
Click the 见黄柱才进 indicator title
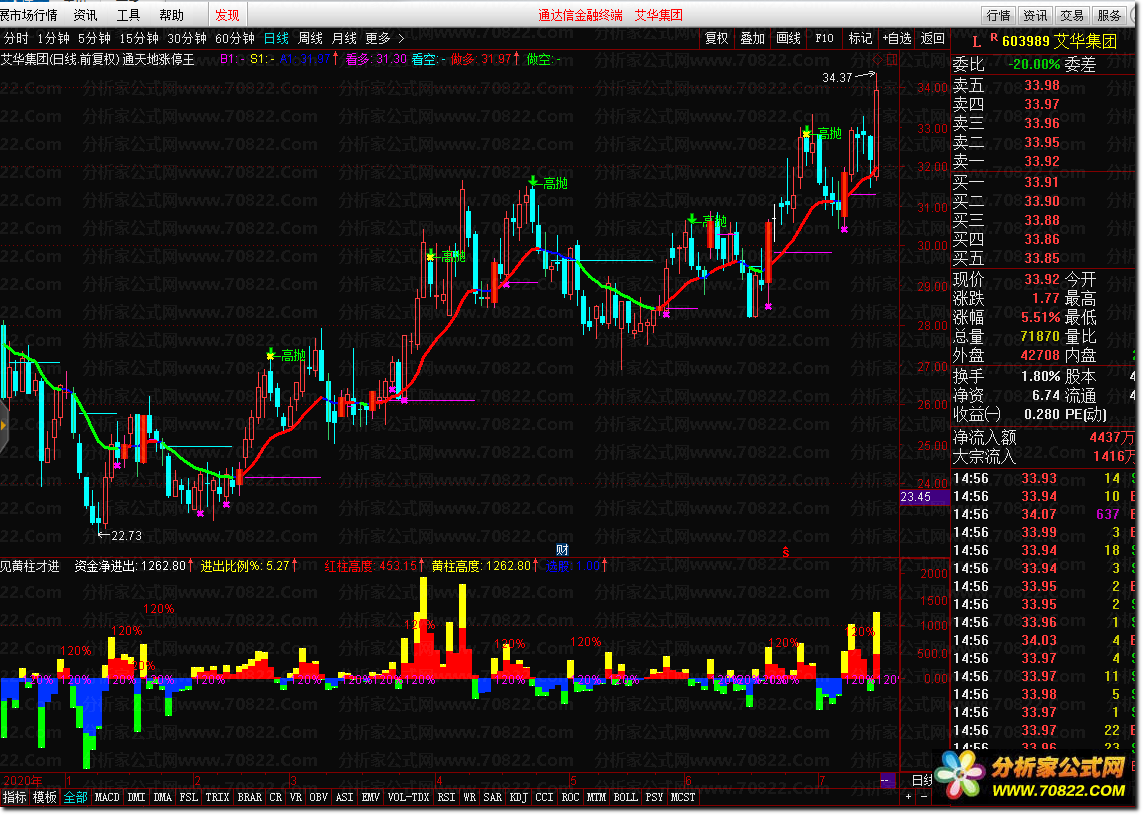click(30, 566)
